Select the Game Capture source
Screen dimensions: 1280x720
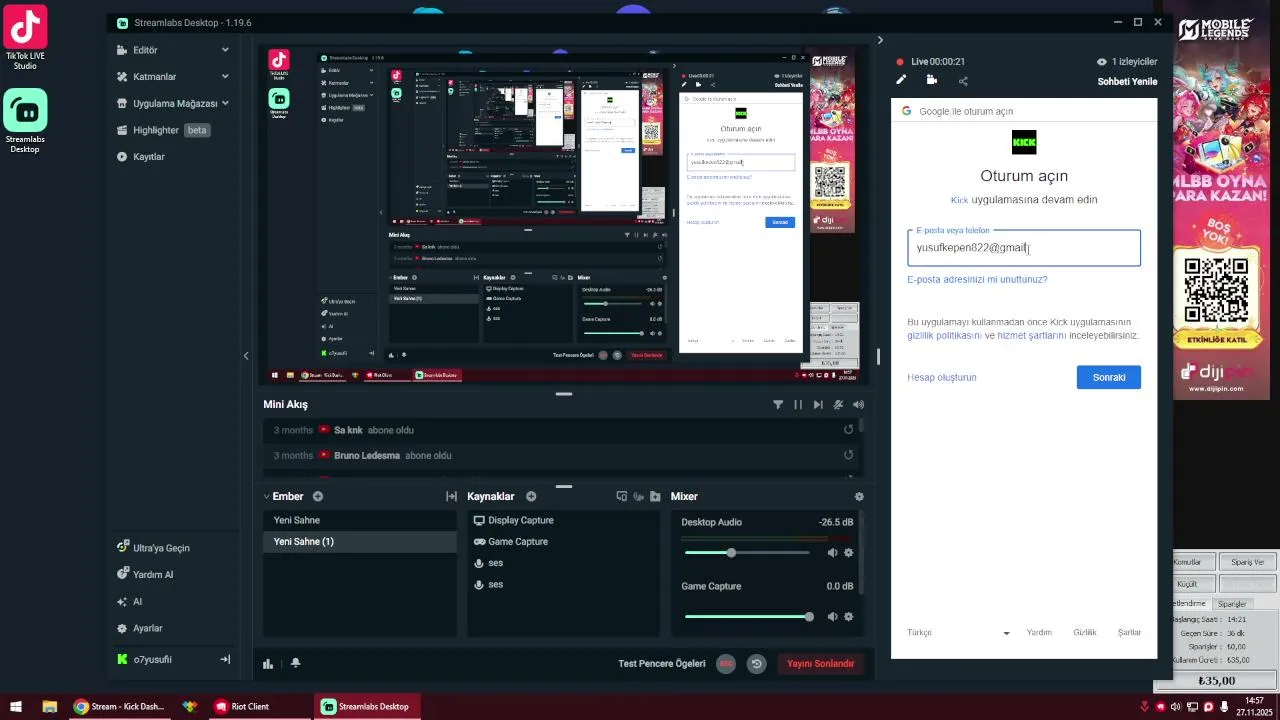(x=563, y=541)
